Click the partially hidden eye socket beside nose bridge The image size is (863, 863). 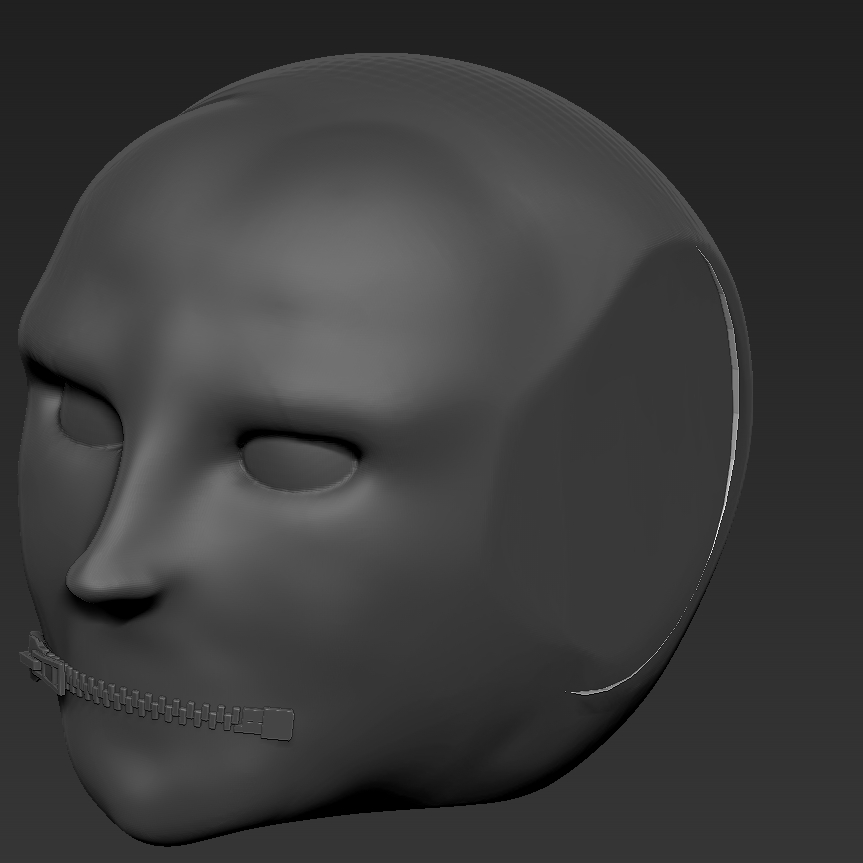pos(89,415)
